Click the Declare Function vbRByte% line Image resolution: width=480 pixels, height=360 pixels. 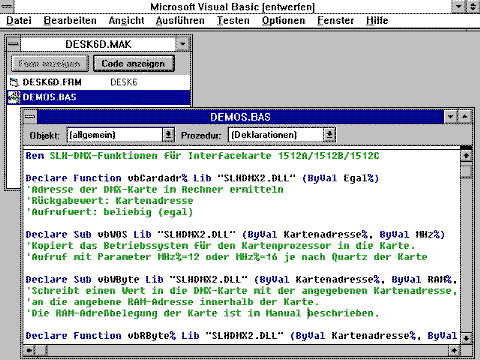[241, 336]
